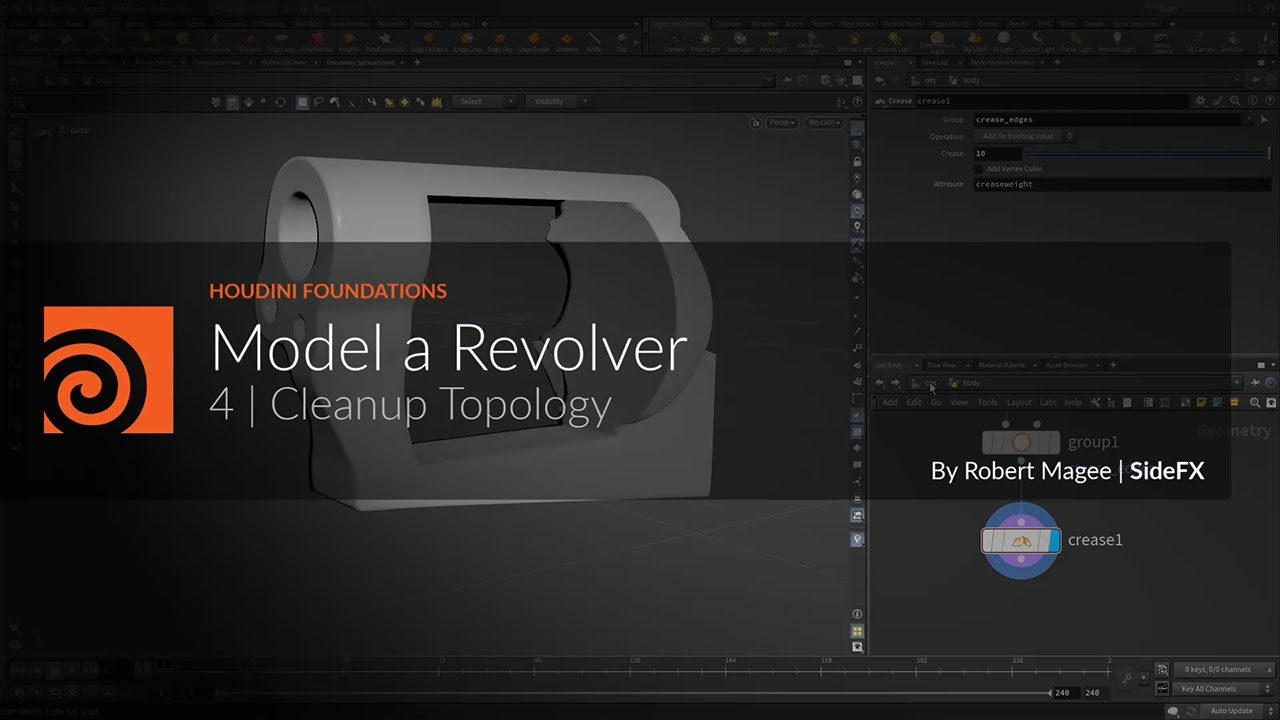Enable the Add Vertex Color checkbox
This screenshot has width=1280, height=720.
(x=979, y=169)
